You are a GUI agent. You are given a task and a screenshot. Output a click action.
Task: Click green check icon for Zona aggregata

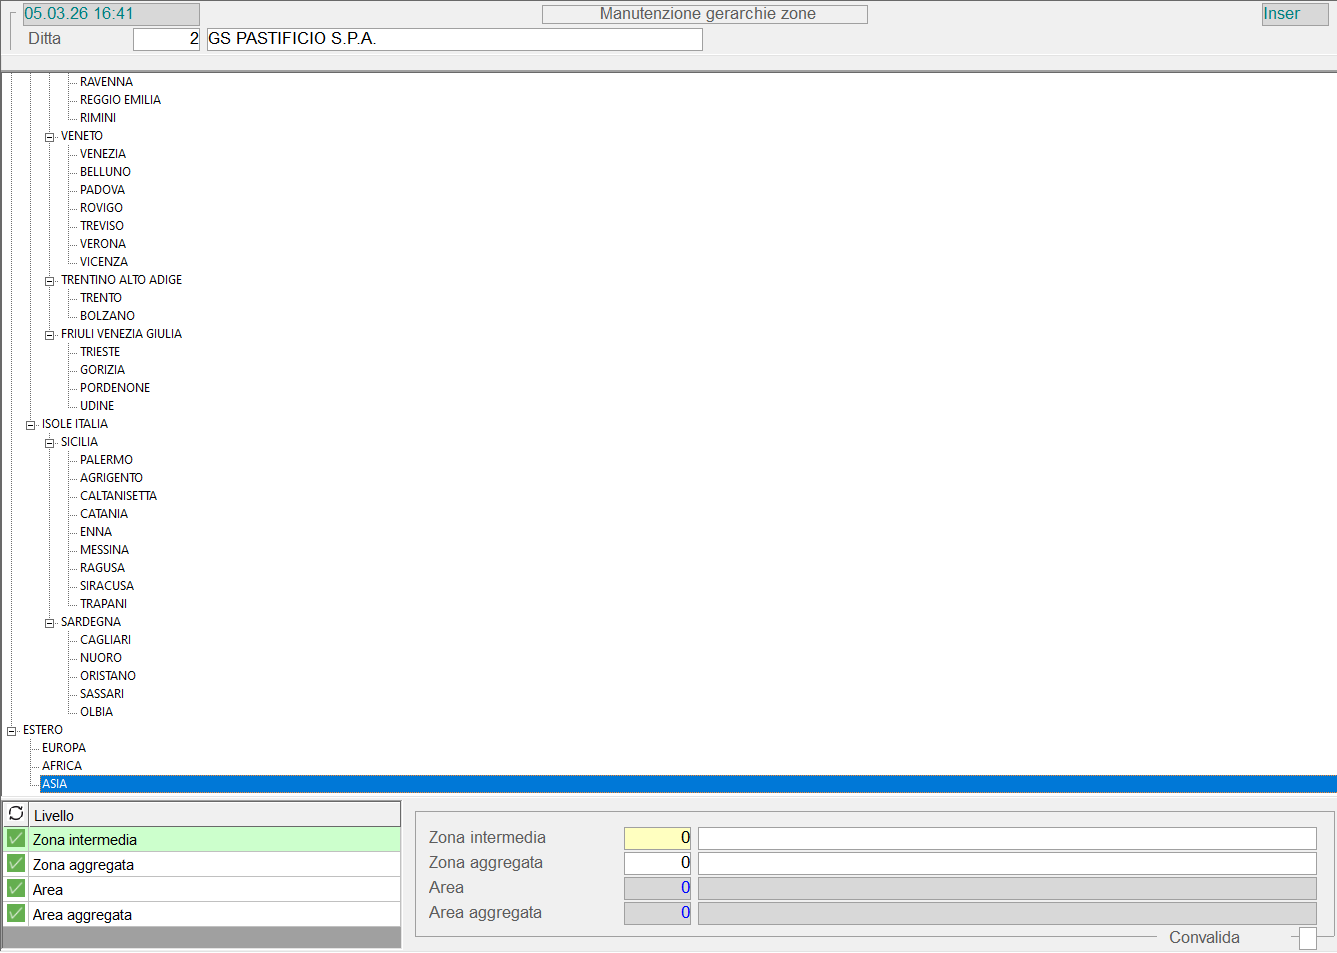click(x=16, y=864)
